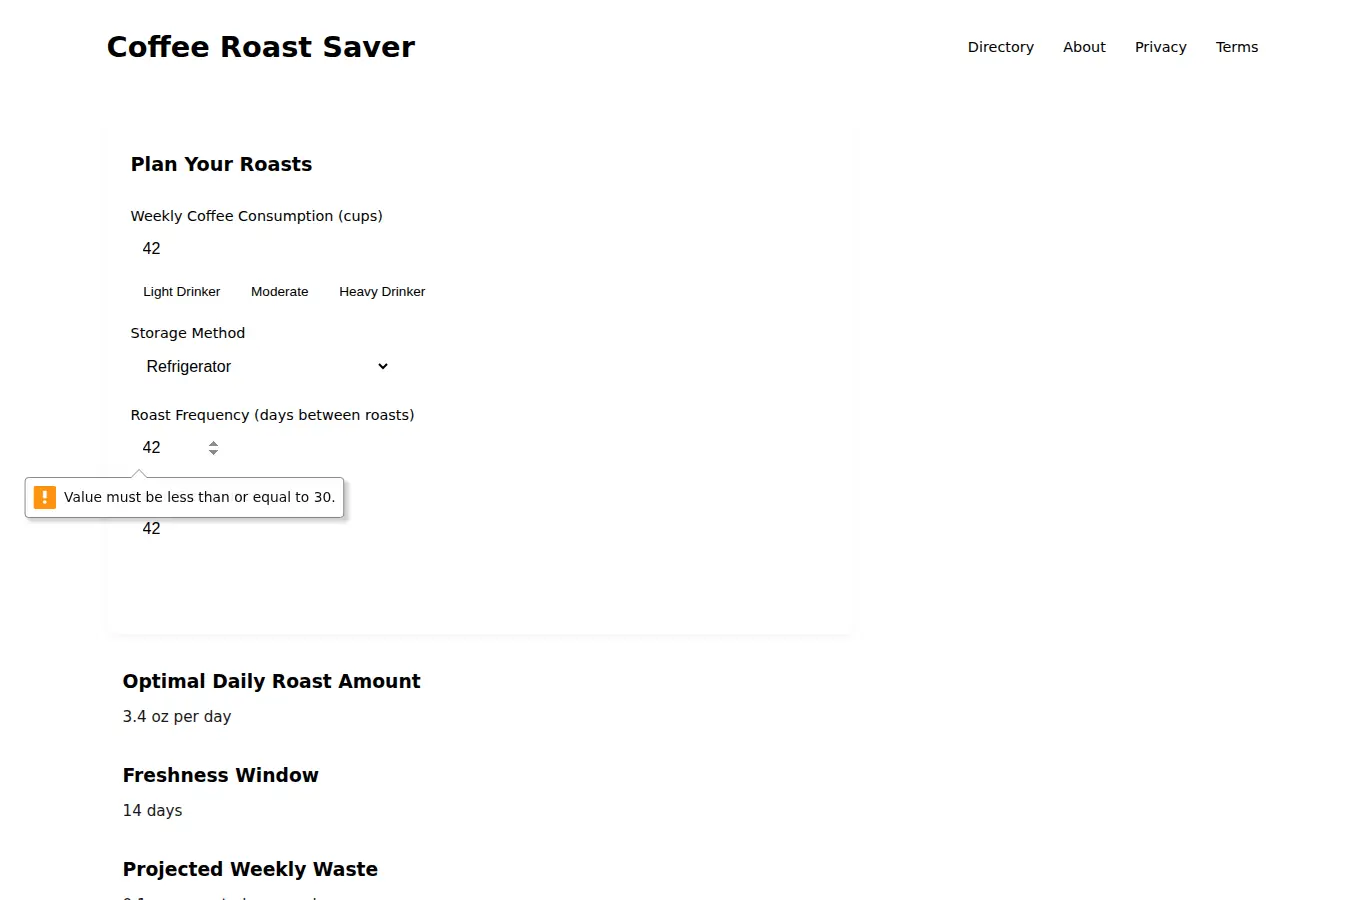
Task: Increment Roast Frequency with up arrow
Action: 213,443
